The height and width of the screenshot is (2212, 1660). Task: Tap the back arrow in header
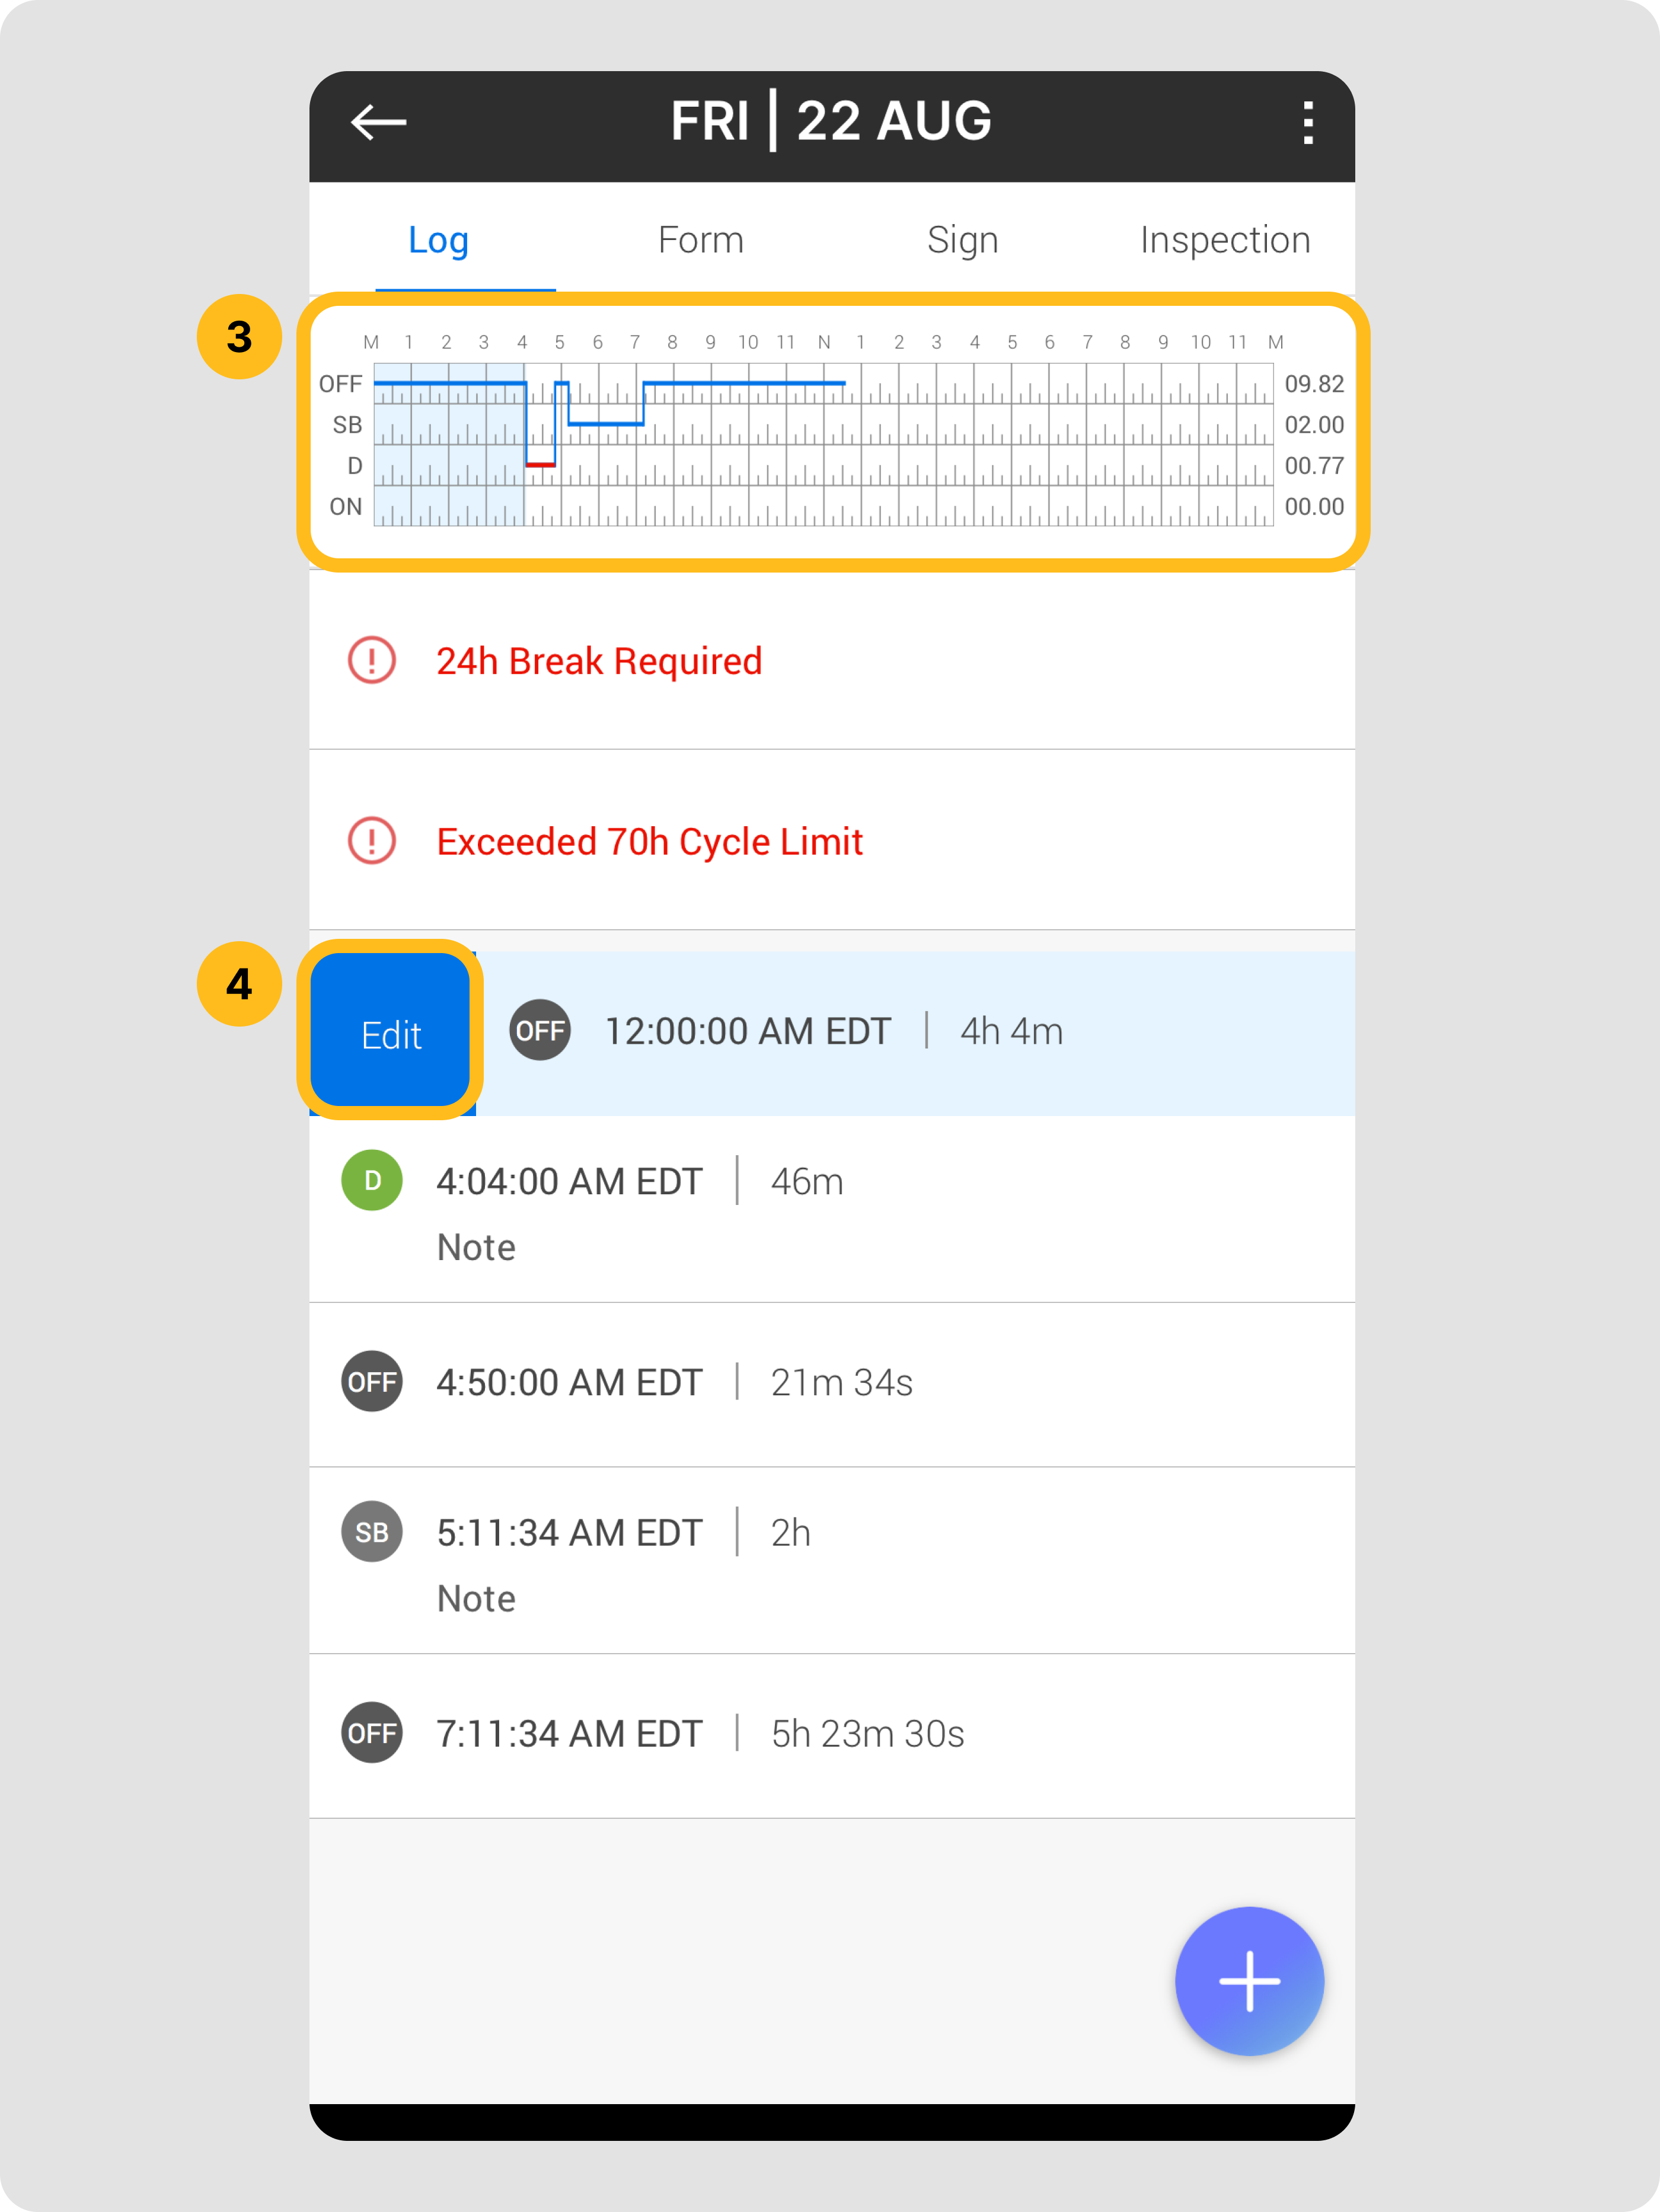[378, 123]
